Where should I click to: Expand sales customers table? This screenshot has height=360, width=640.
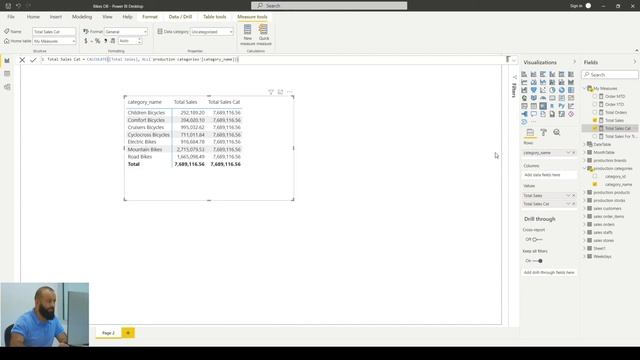pyautogui.click(x=584, y=208)
